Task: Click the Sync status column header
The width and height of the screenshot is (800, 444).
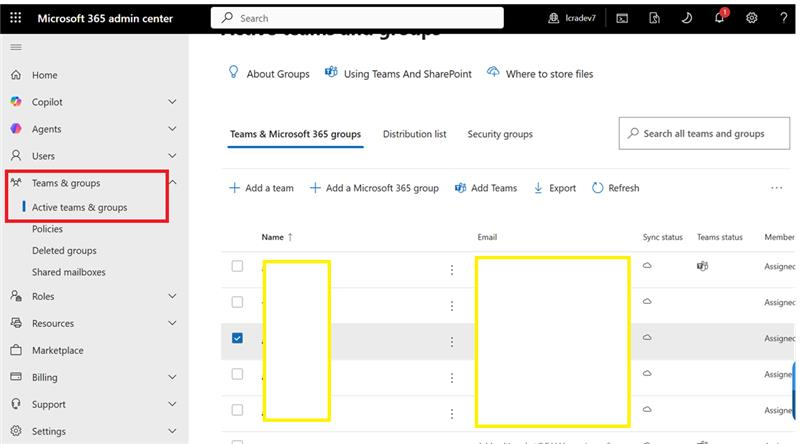Action: (x=662, y=237)
